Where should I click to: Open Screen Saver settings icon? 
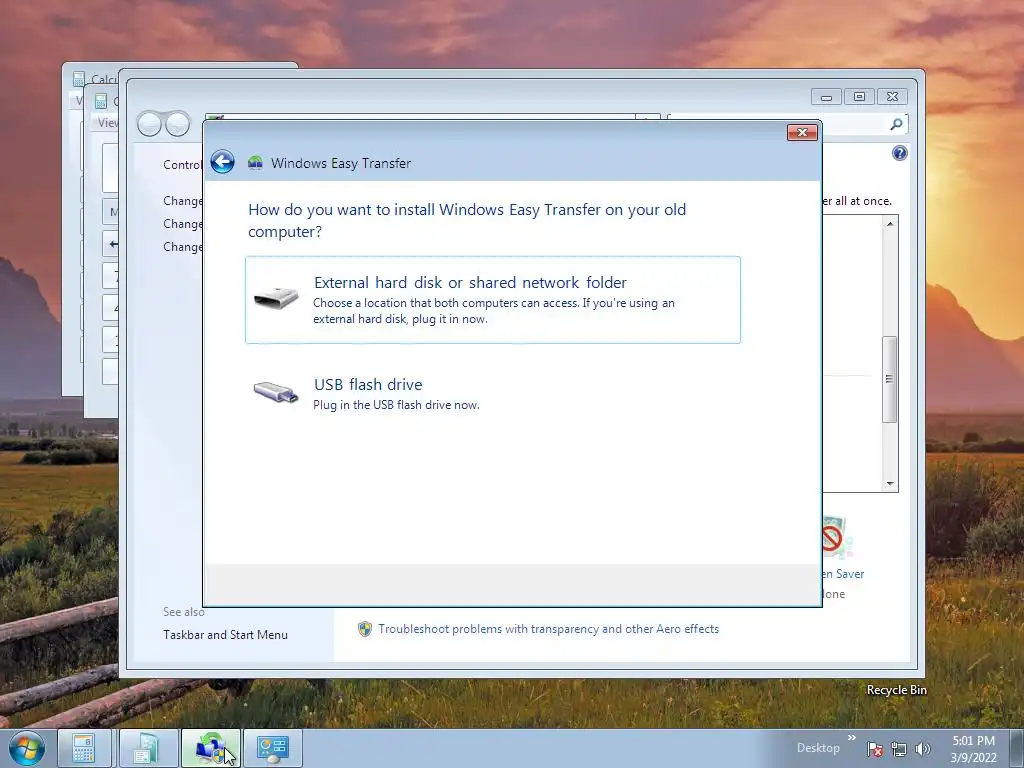835,537
